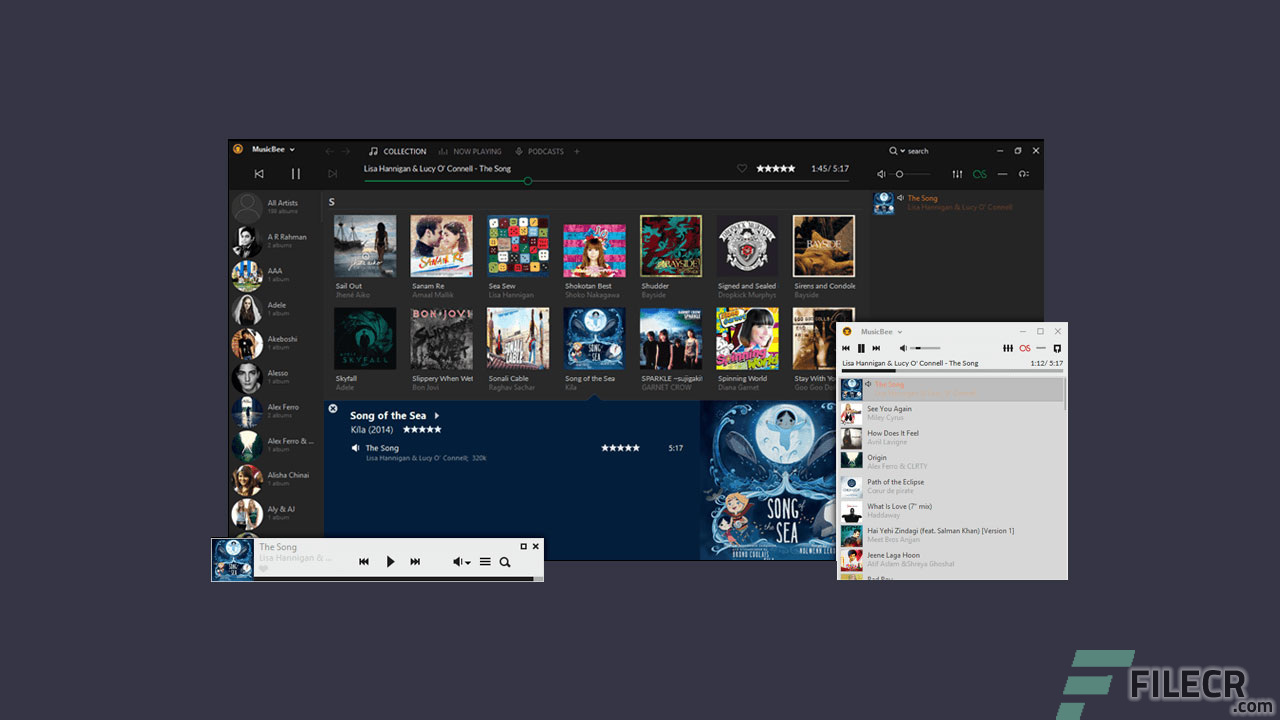Image resolution: width=1280 pixels, height=720 pixels.
Task: Open the Sanam Re album cover
Action: [442, 246]
